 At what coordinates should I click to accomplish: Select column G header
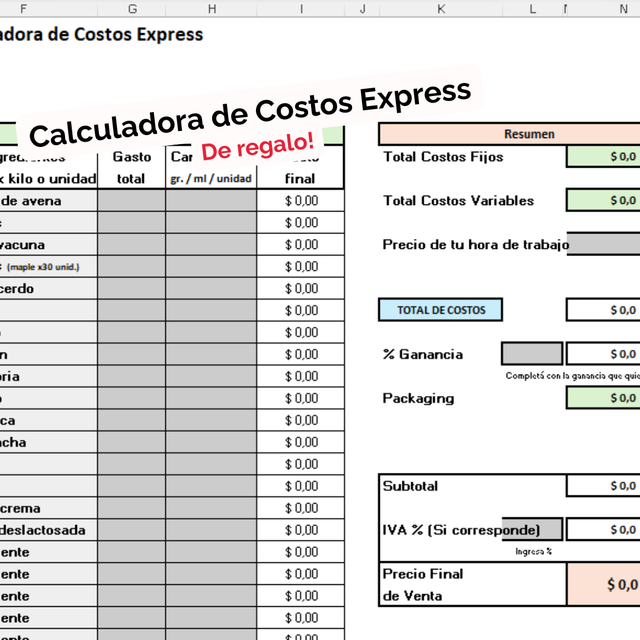(132, 8)
